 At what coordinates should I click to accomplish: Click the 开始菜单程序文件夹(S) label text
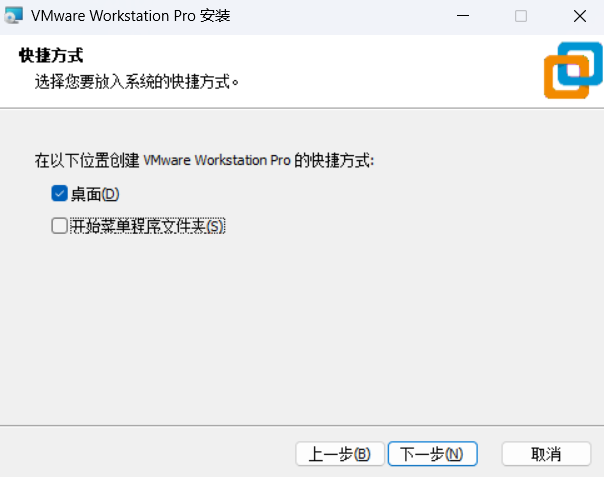148,226
